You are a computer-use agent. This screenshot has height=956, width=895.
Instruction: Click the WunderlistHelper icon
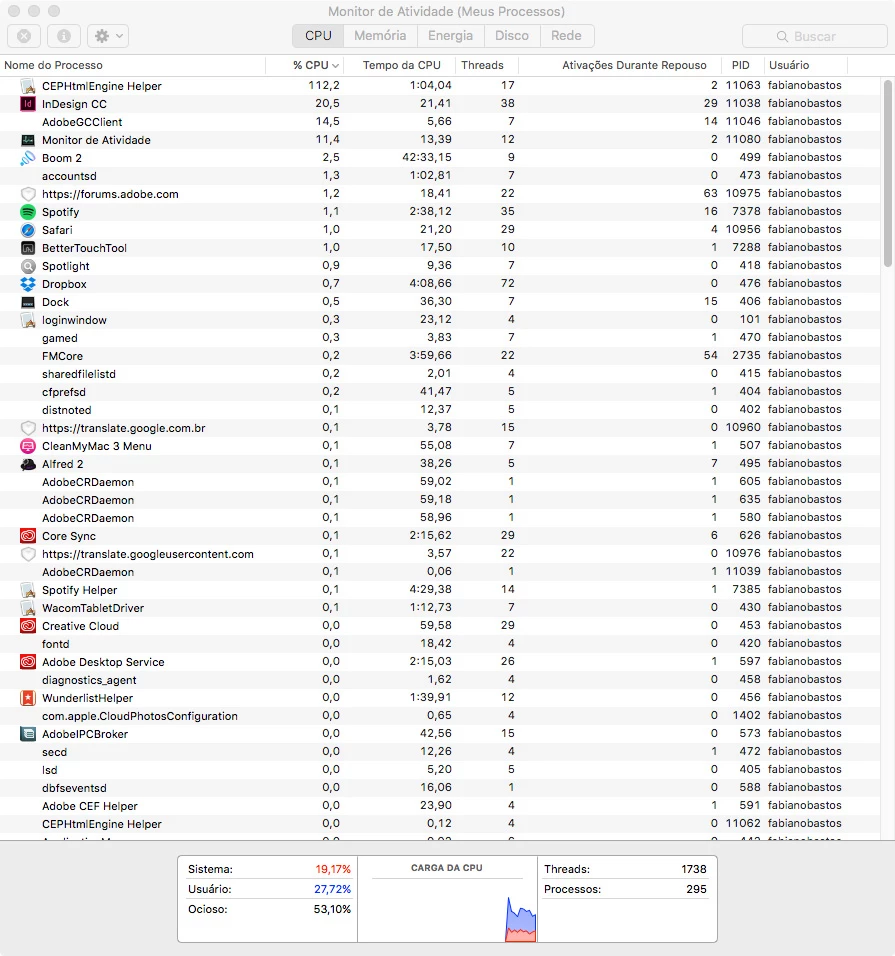coord(27,698)
